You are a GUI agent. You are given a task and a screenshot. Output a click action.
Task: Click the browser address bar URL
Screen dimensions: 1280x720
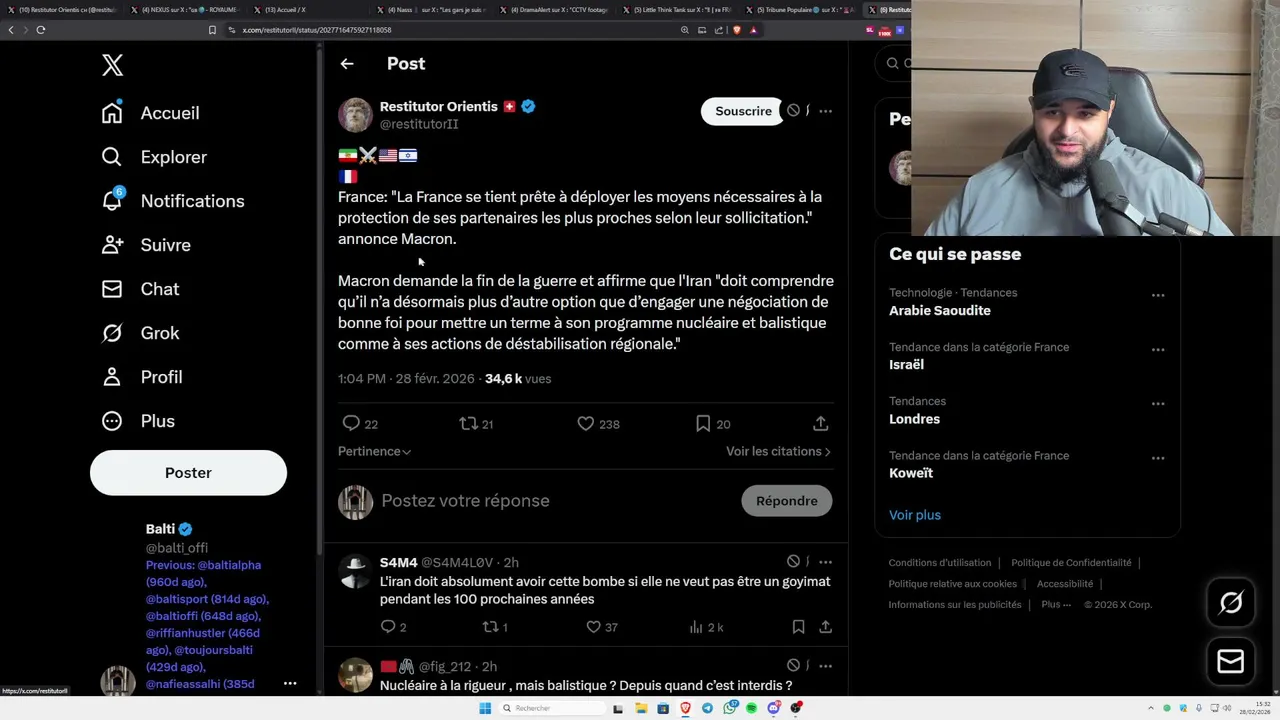318,30
